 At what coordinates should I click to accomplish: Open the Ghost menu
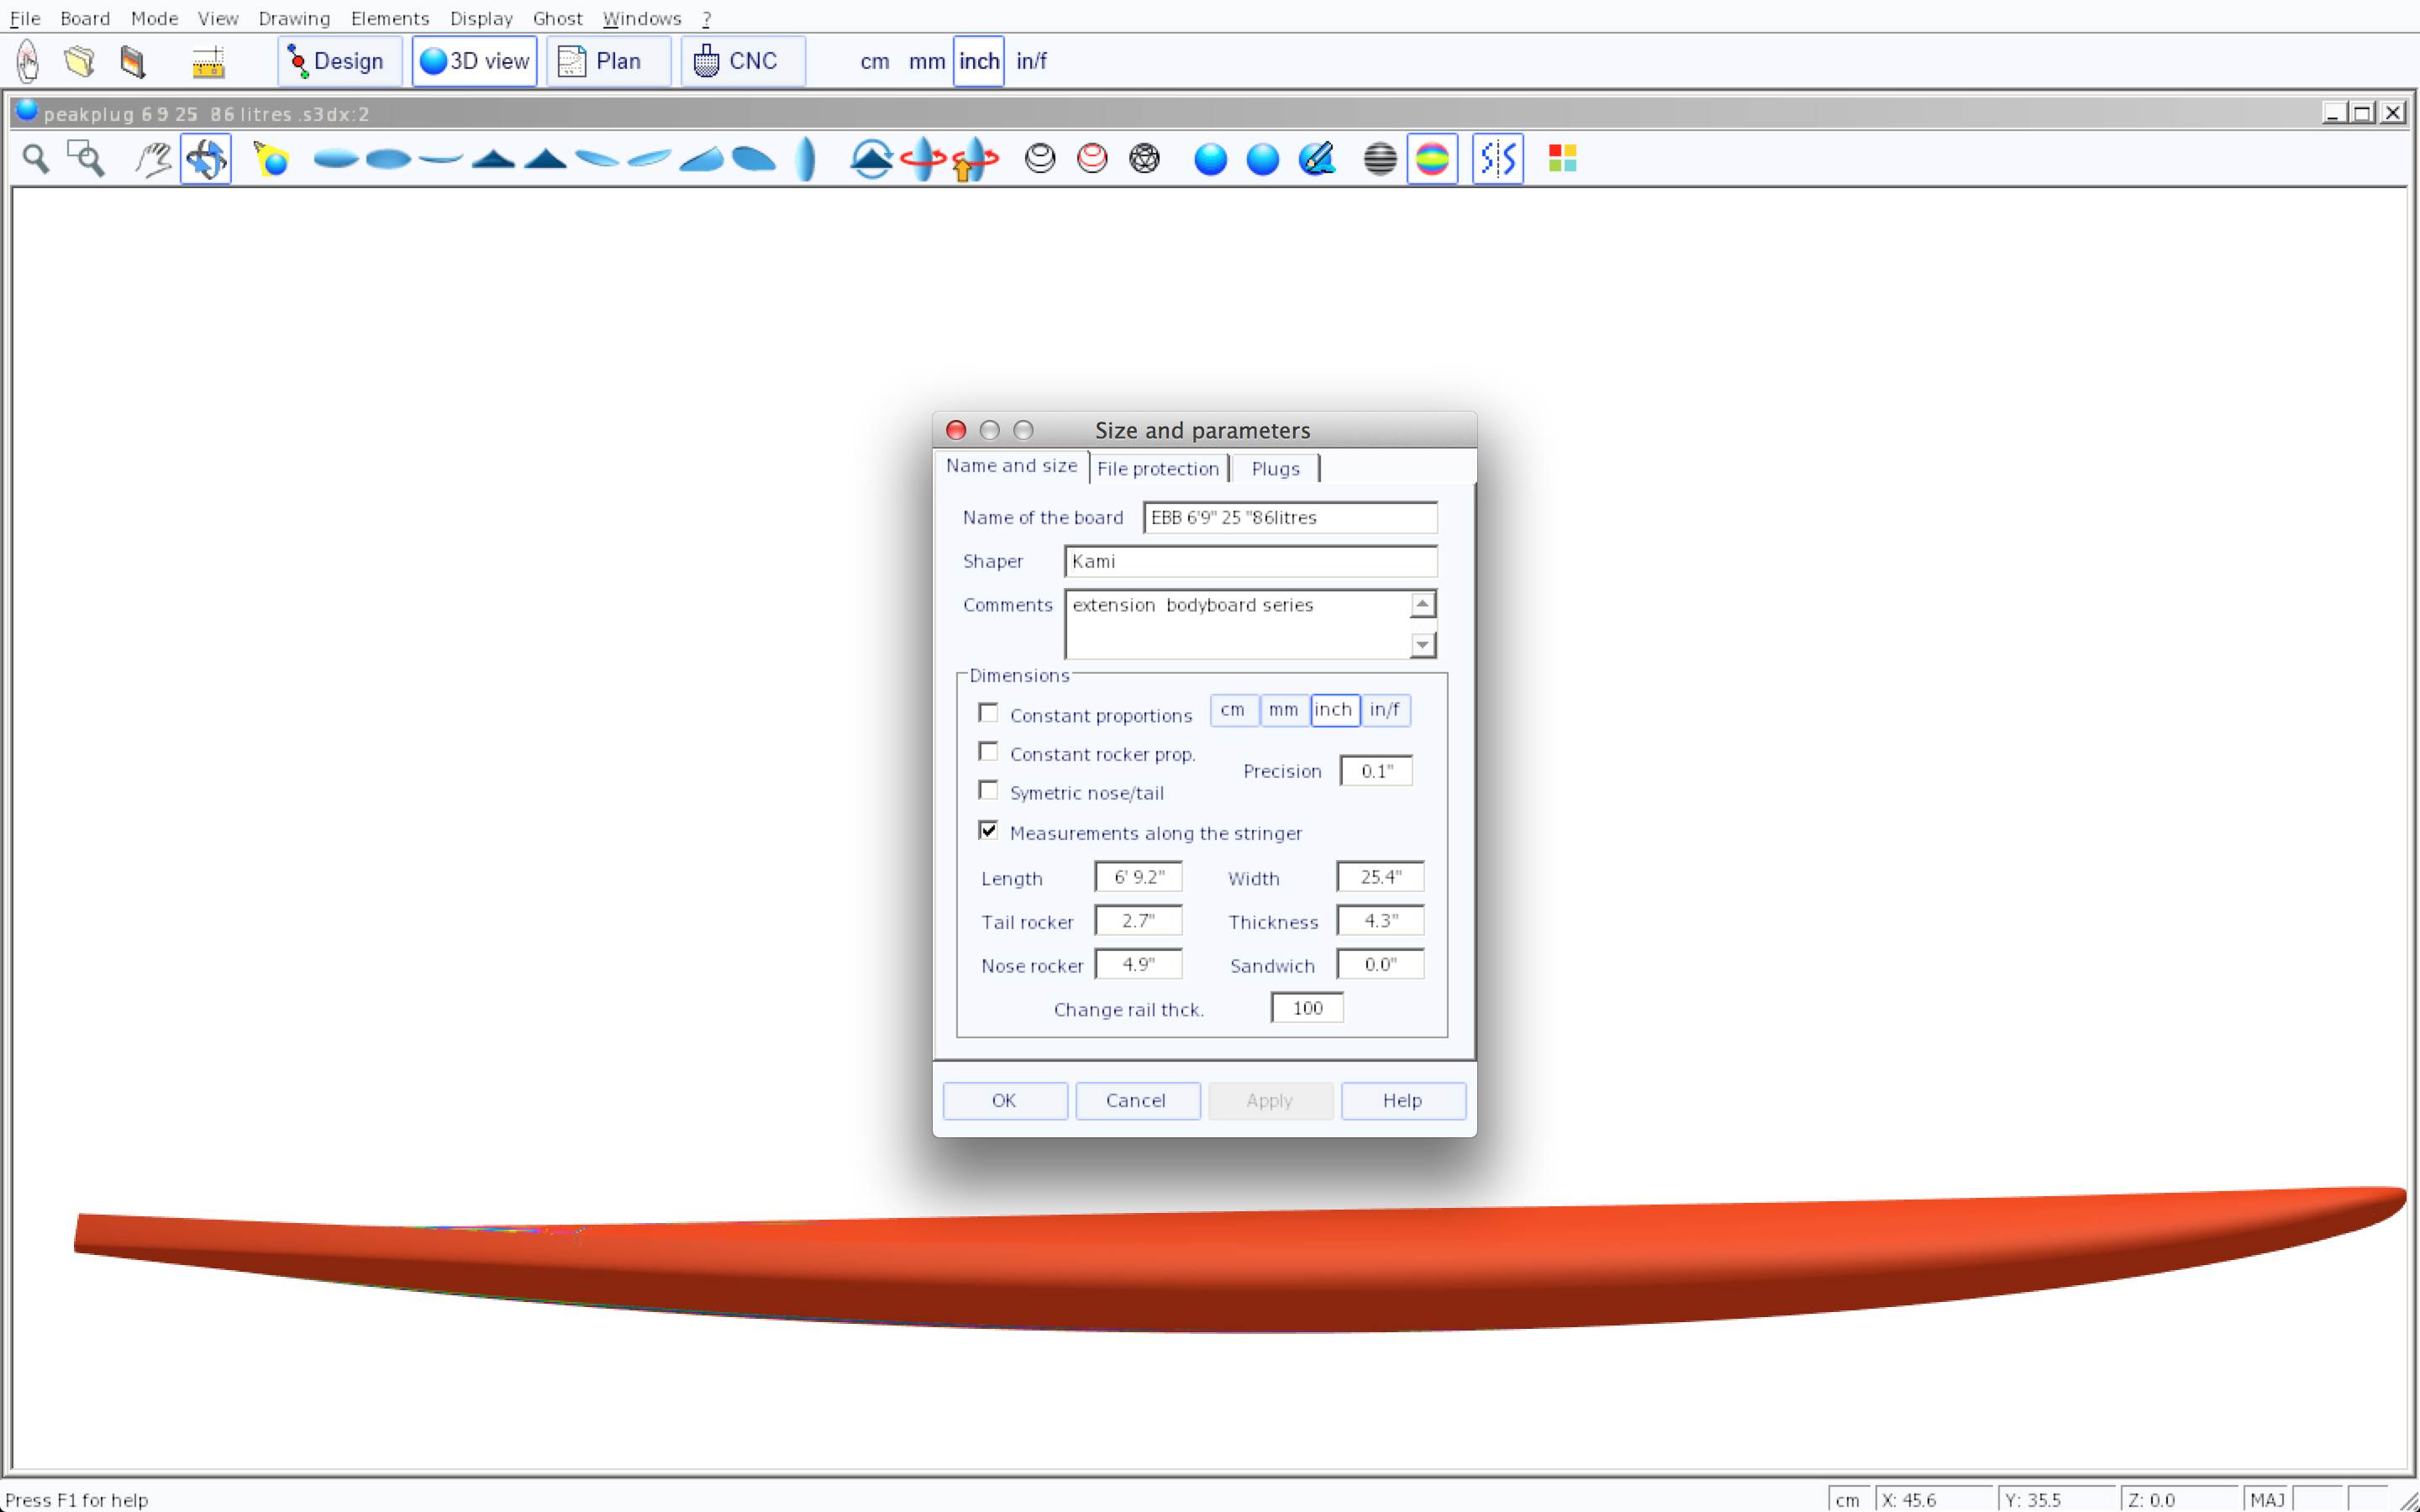557,18
